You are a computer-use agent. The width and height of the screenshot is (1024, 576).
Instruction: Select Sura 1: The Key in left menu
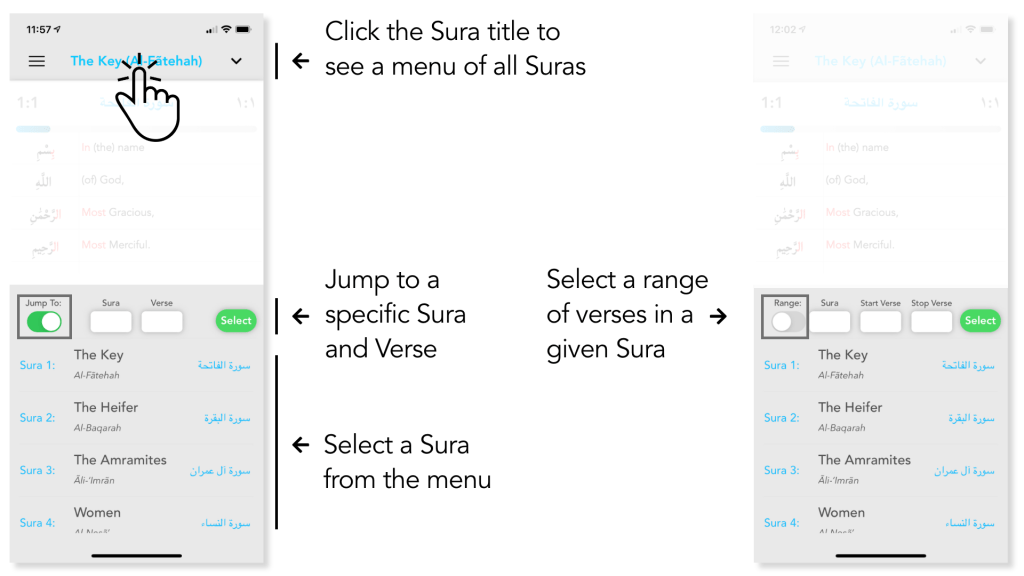click(x=135, y=365)
